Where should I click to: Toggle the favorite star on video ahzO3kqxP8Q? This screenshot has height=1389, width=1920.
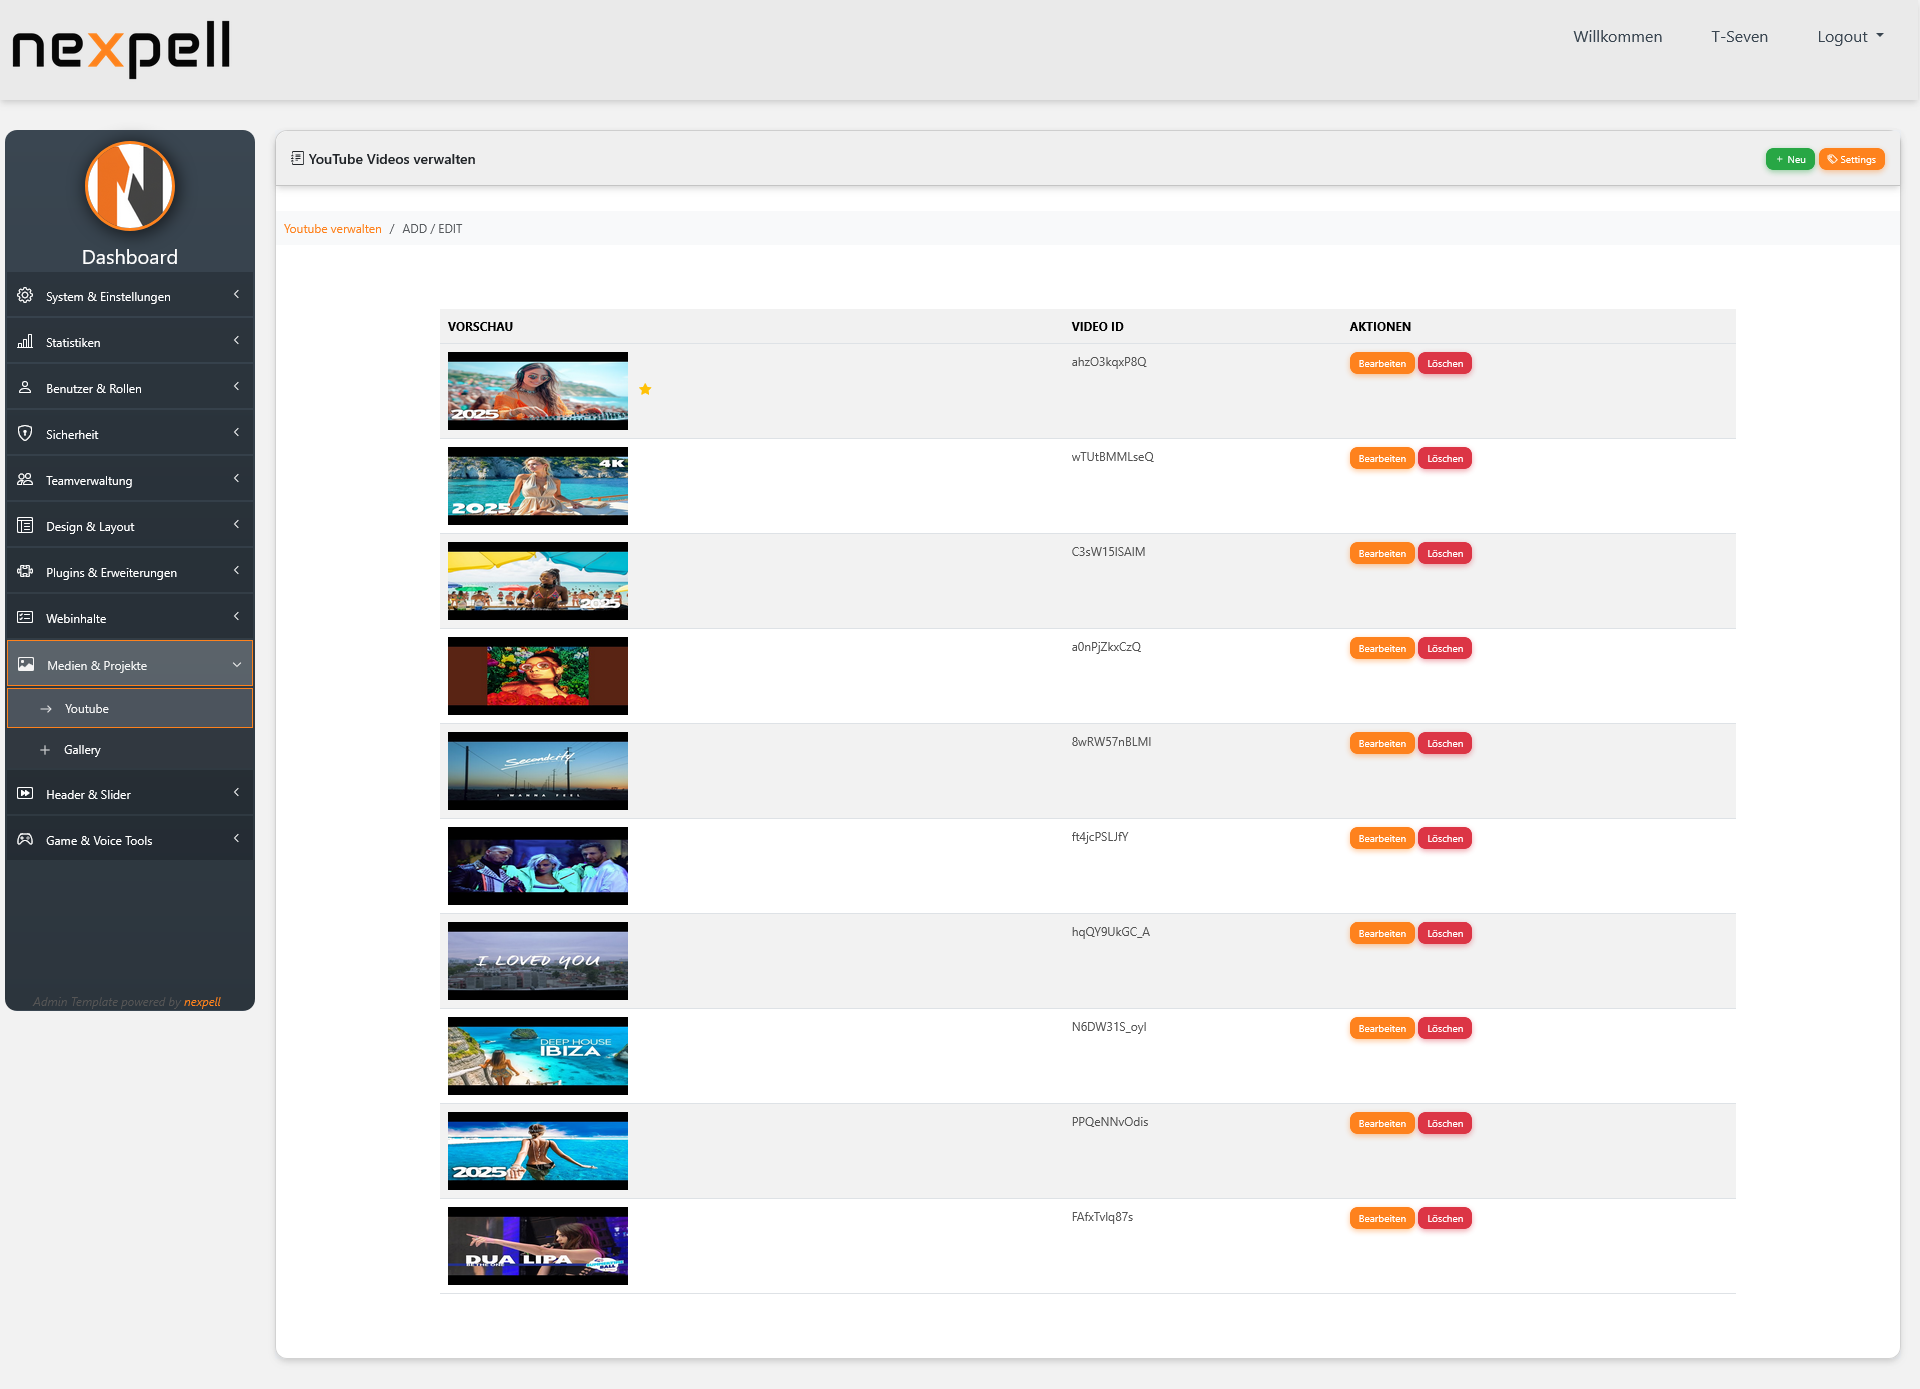coord(645,389)
